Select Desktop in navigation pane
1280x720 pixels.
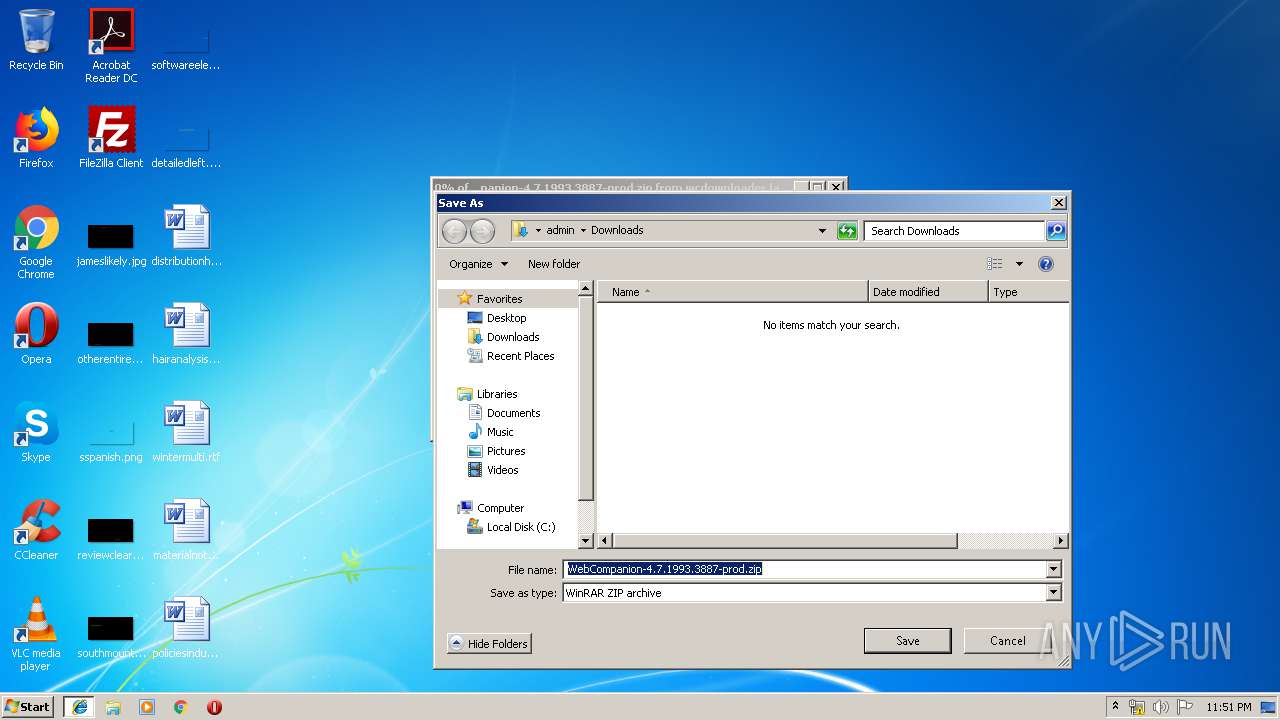pos(506,318)
